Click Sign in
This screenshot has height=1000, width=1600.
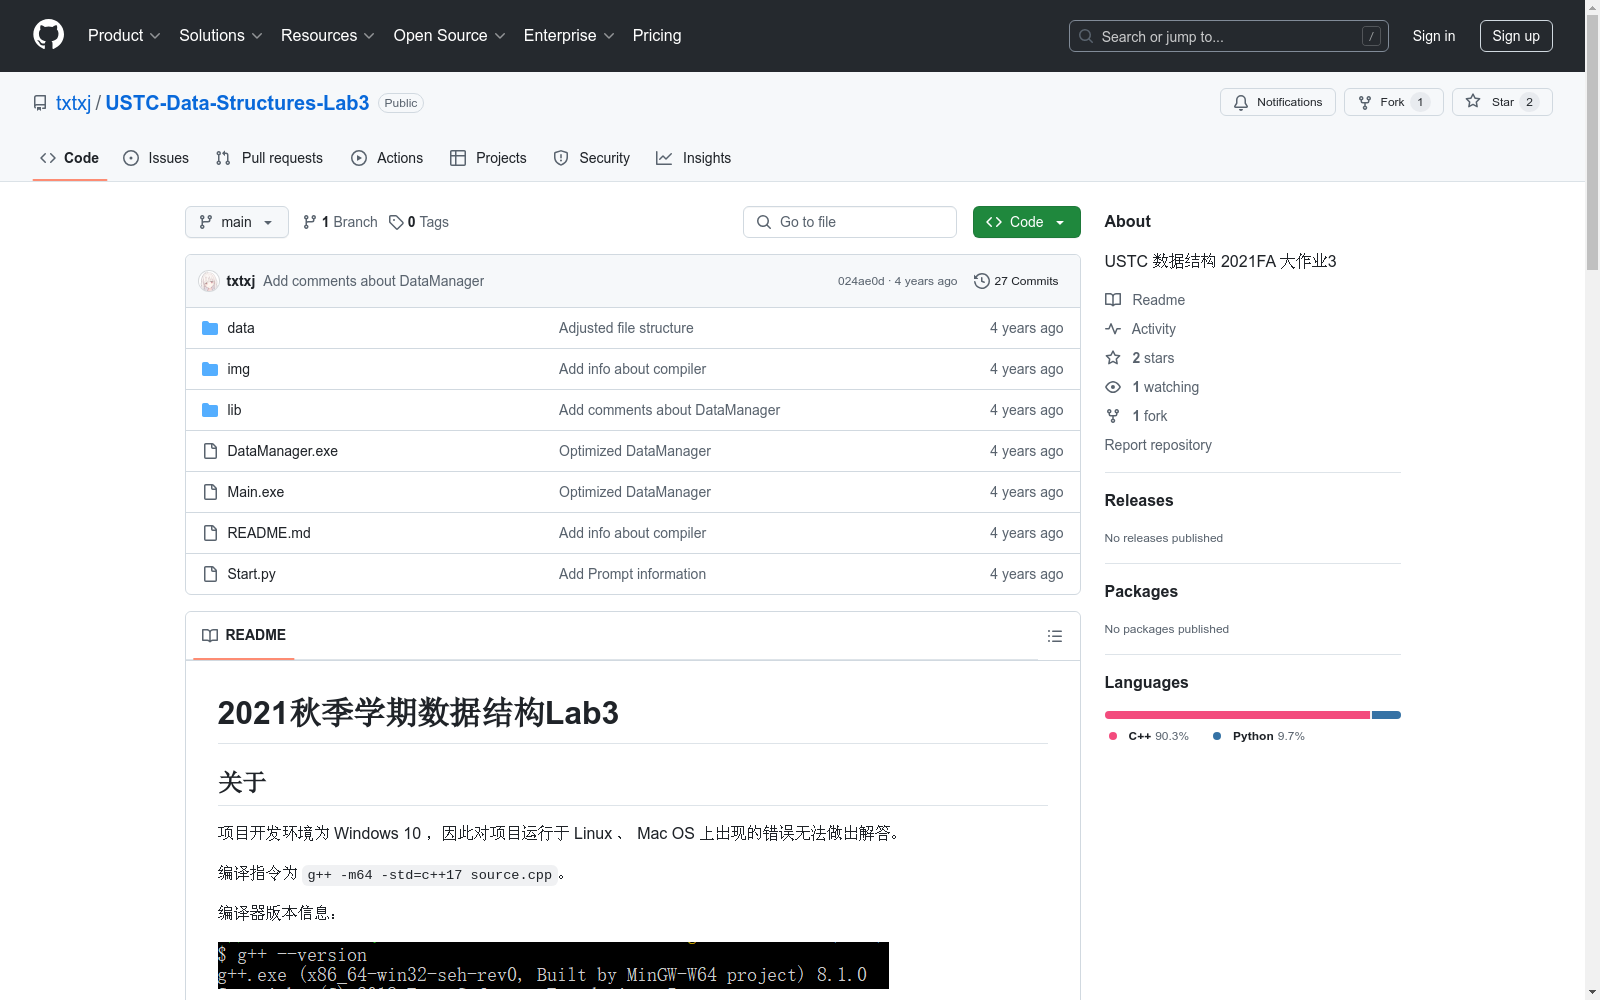1434,36
